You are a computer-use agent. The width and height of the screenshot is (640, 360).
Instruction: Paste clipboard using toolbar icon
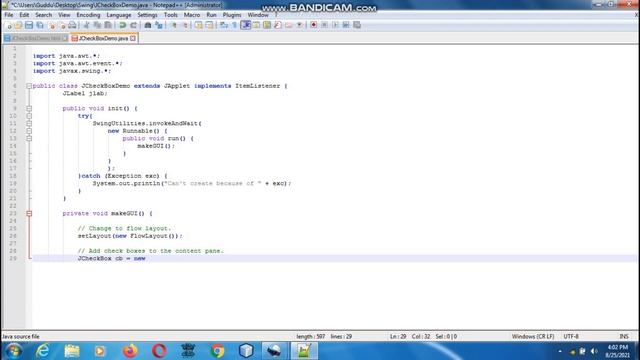point(108,25)
